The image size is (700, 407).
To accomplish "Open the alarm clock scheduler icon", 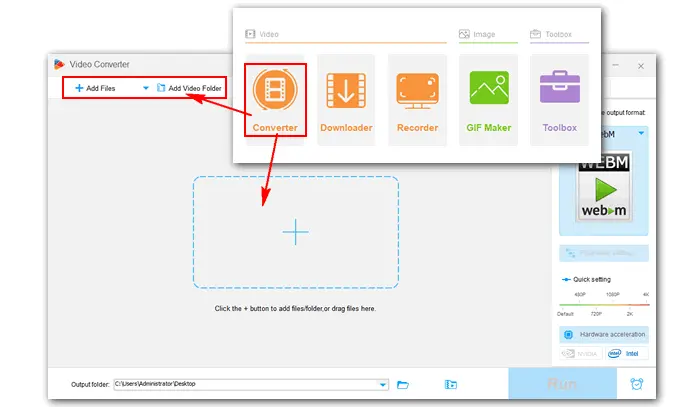I will (x=637, y=384).
